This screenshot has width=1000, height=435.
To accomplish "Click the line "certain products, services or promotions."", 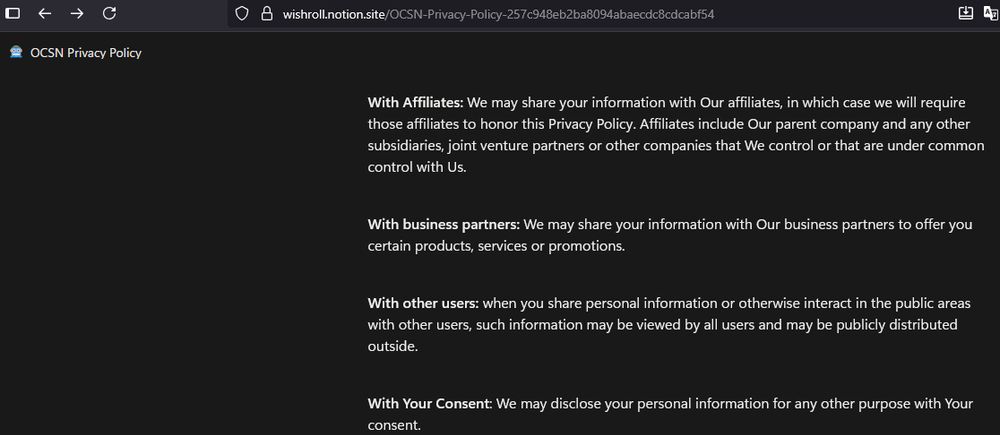I will (496, 246).
